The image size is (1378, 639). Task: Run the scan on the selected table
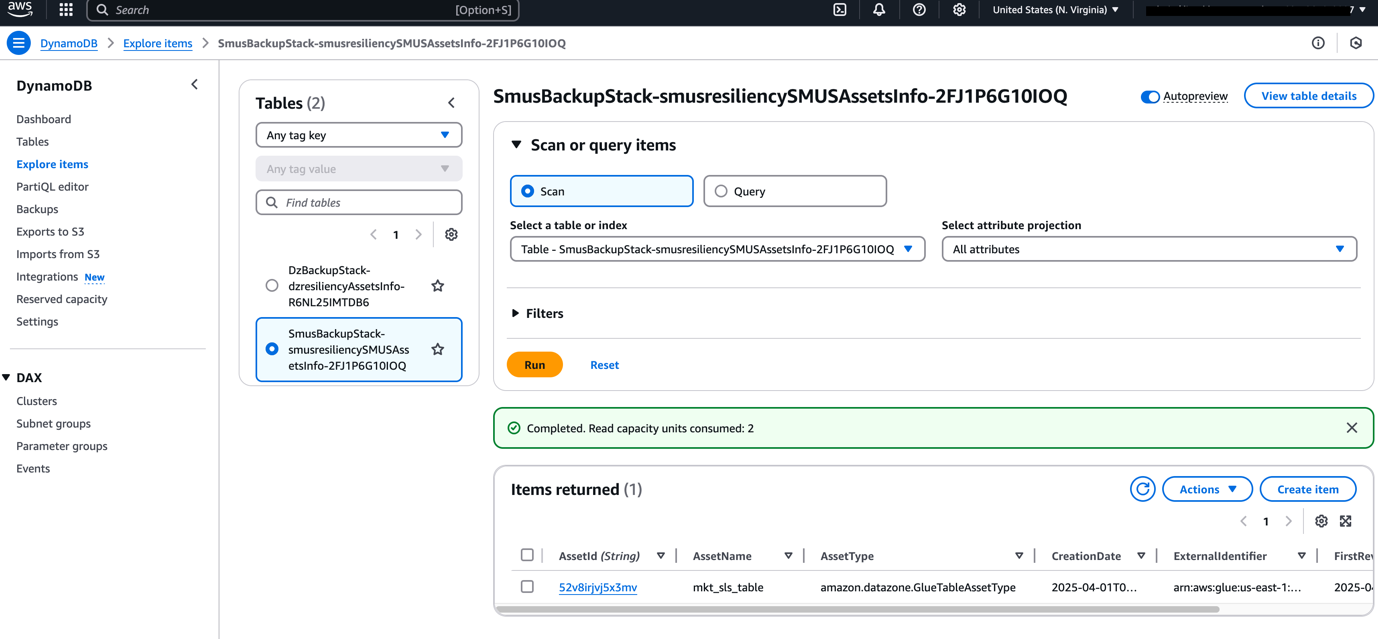pos(534,364)
